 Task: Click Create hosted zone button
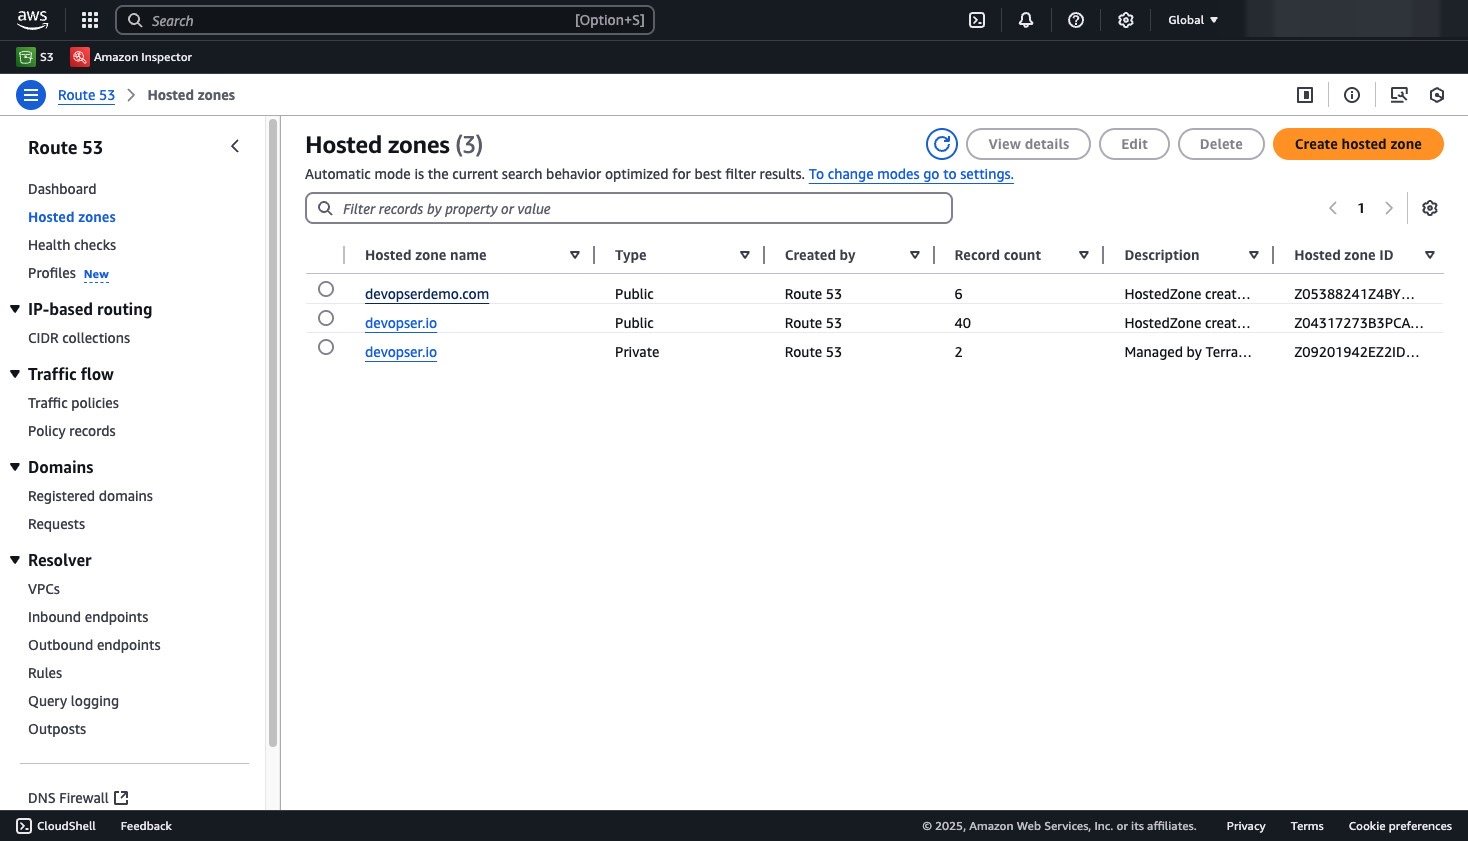click(1358, 144)
